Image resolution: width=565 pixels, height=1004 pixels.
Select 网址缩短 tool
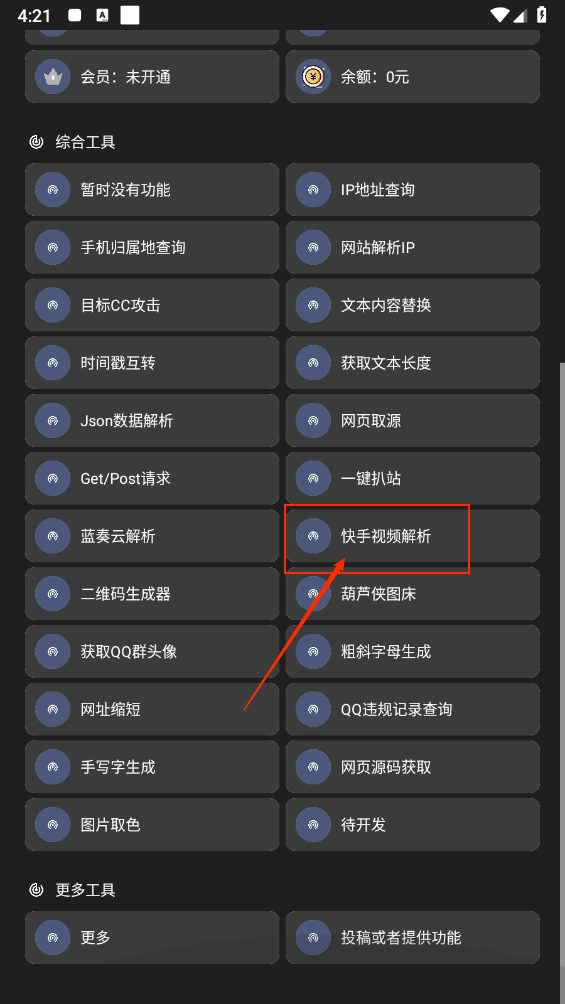[152, 709]
